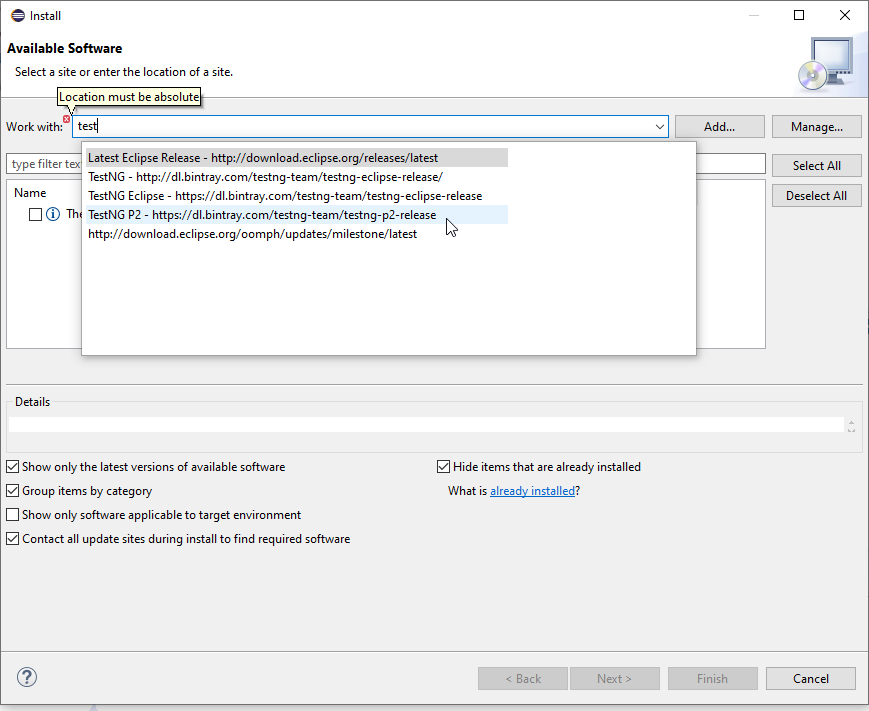The height and width of the screenshot is (711, 869).
Task: Select oomph updates milestone latest URL
Action: 297,234
